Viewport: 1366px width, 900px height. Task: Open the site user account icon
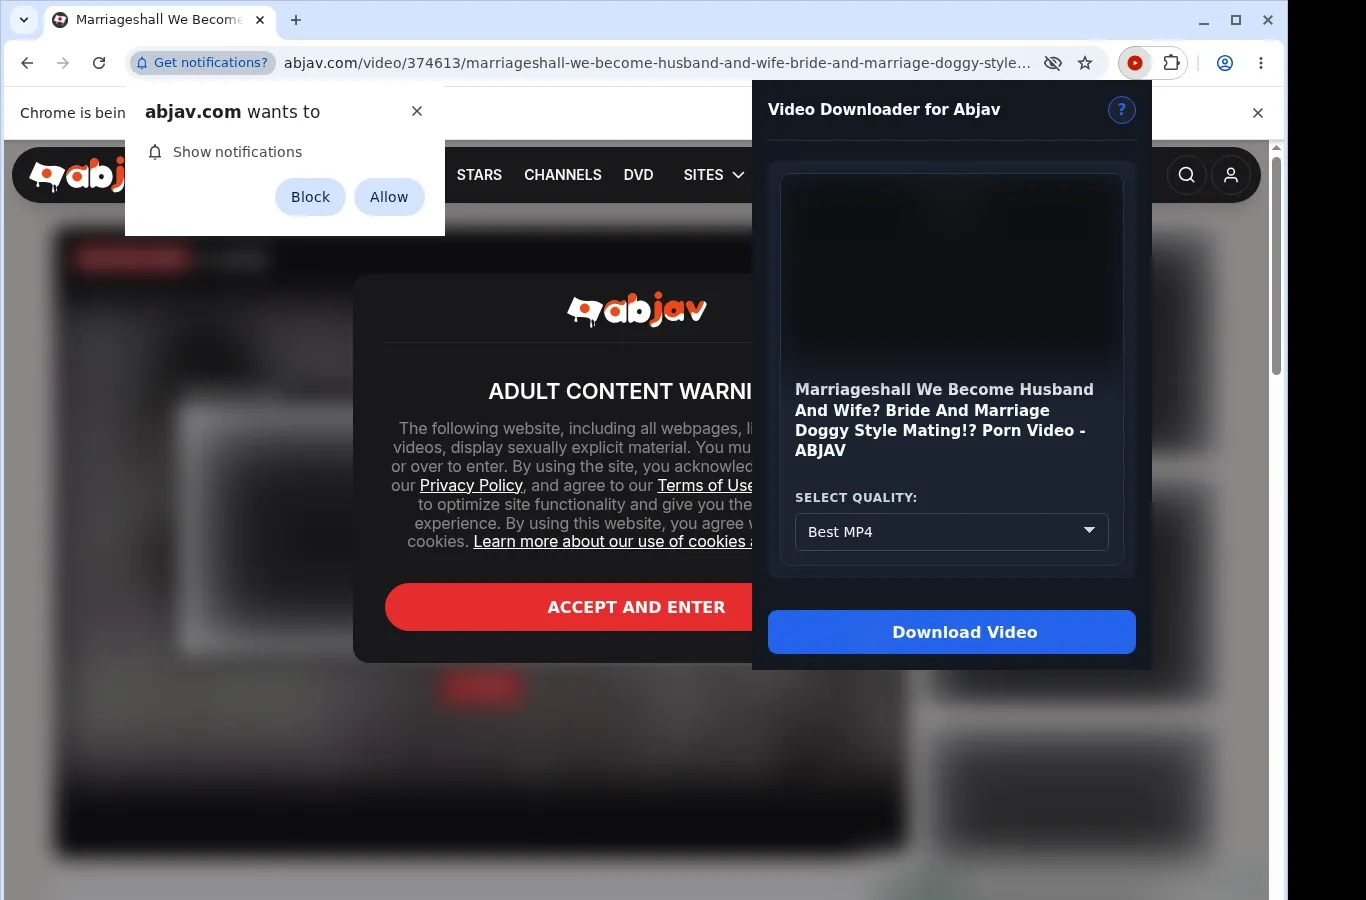pyautogui.click(x=1231, y=175)
